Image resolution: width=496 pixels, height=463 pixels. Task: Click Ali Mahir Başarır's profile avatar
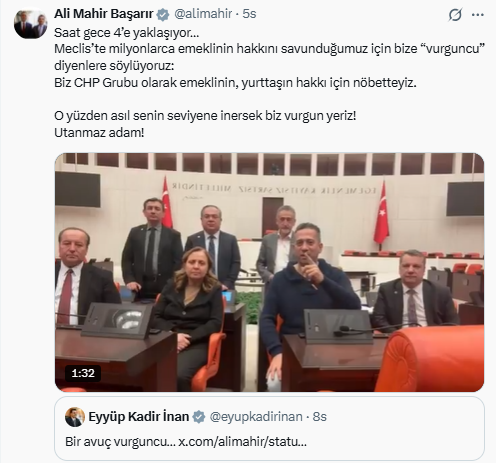coord(31,24)
